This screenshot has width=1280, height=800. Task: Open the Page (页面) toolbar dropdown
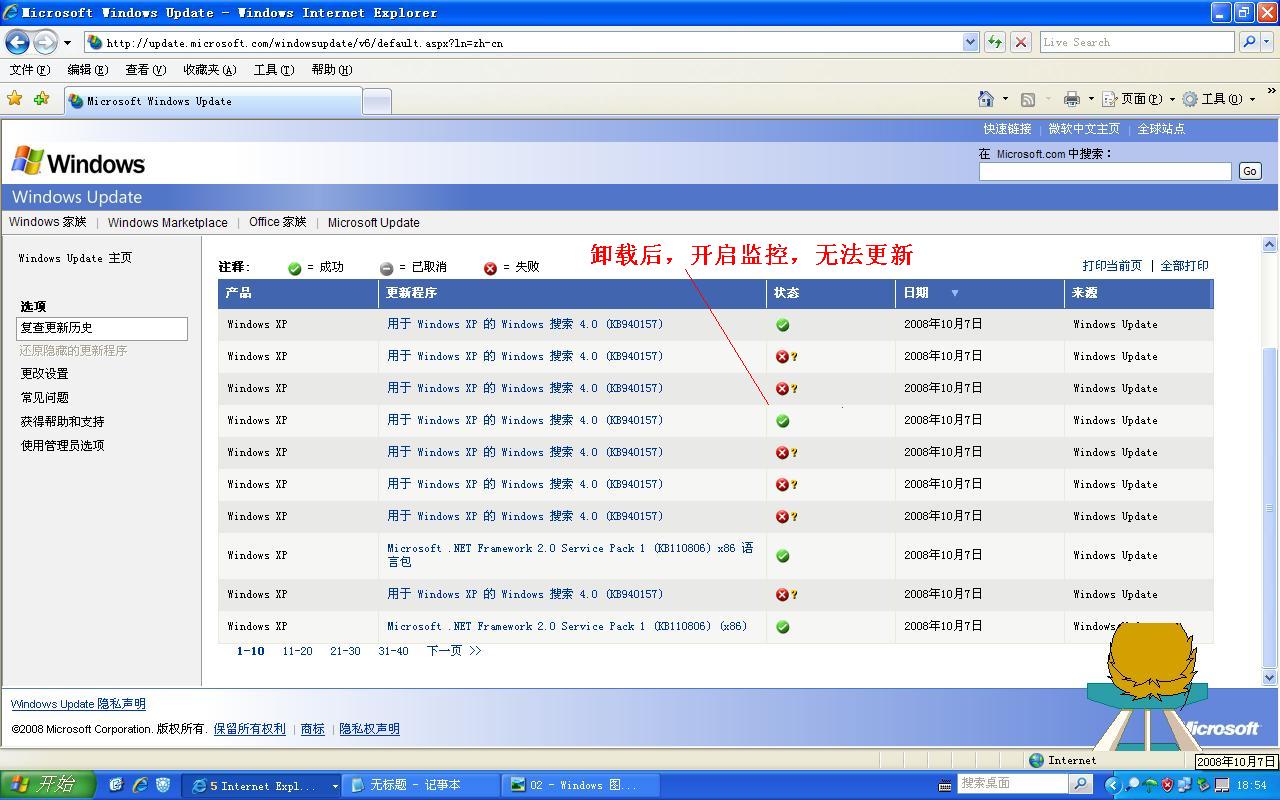click(1138, 99)
